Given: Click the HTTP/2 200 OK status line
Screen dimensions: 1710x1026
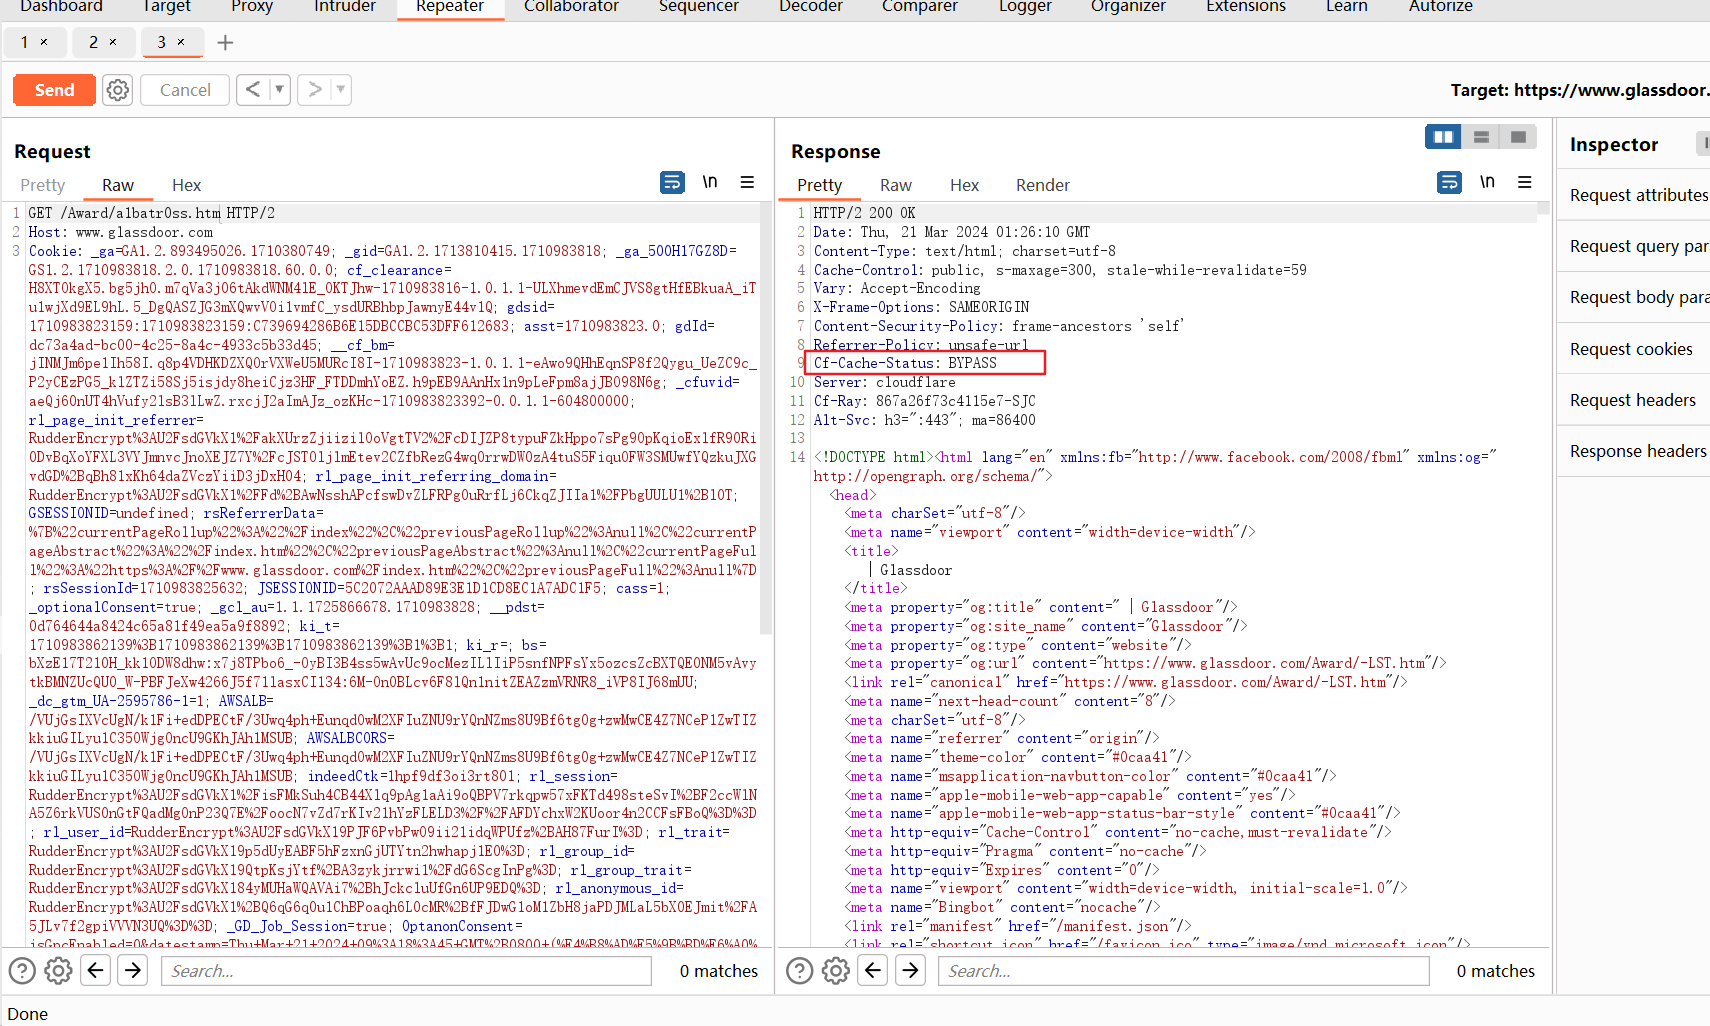Looking at the screenshot, I should (864, 213).
